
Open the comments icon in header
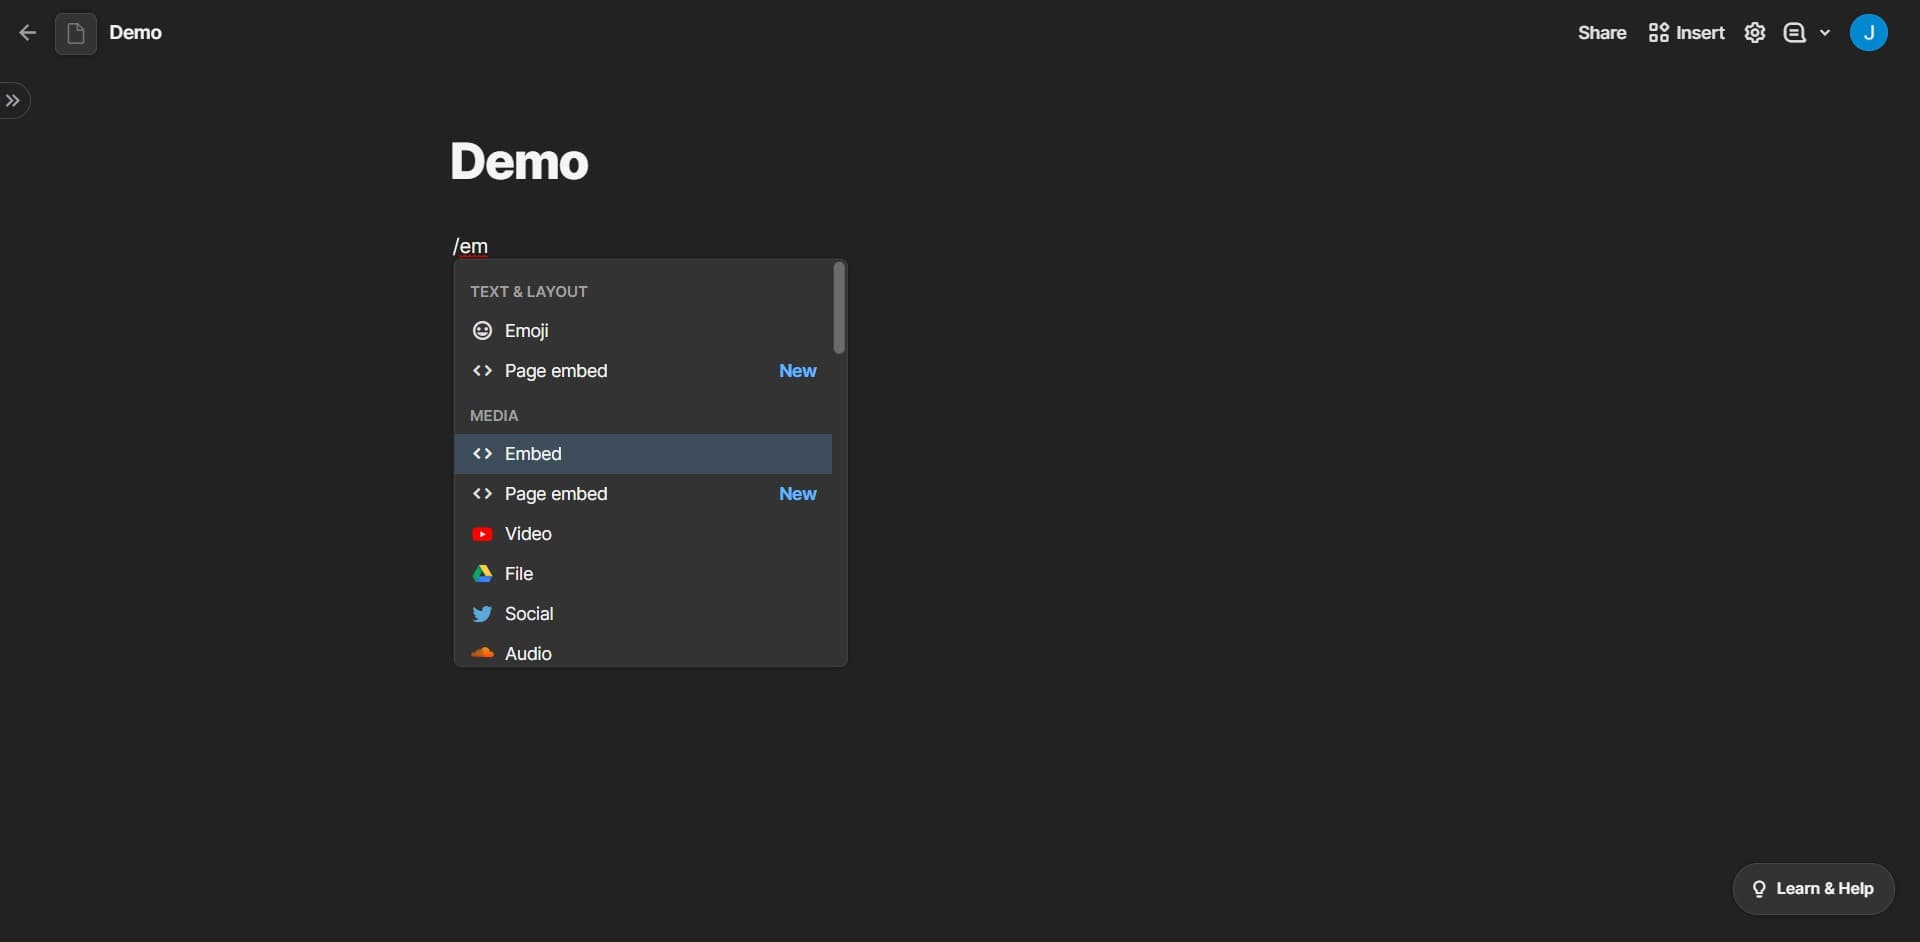click(x=1794, y=33)
